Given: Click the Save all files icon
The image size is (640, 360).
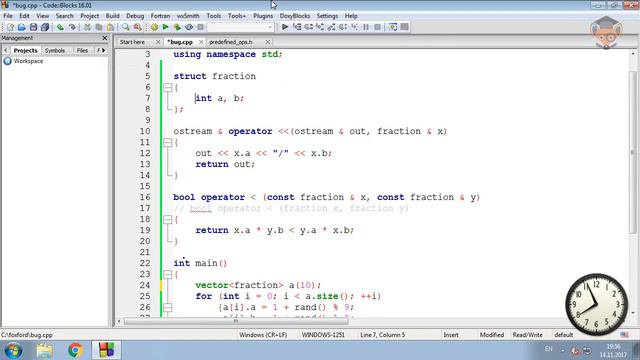Looking at the screenshot, I should tap(45, 27).
